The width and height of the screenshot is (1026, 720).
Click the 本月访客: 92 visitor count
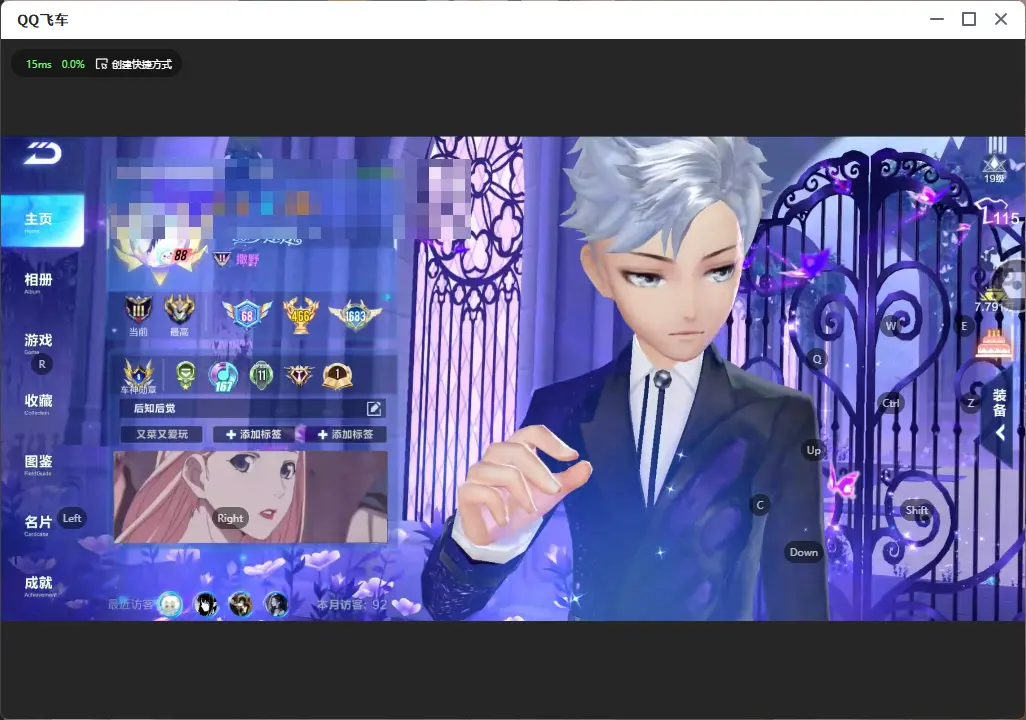coord(352,605)
